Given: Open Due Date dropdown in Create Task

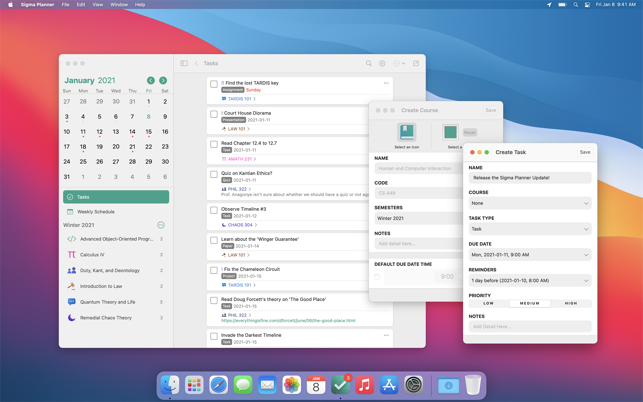Looking at the screenshot, I should [530, 255].
